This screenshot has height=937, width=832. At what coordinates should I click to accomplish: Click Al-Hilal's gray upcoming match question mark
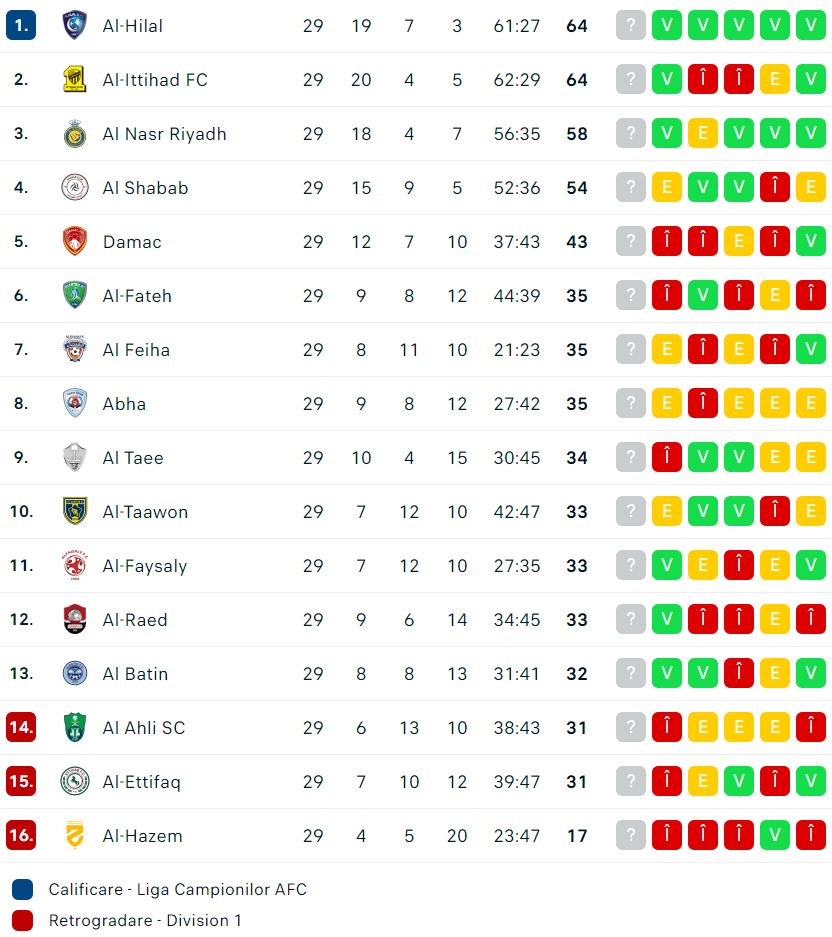630,25
